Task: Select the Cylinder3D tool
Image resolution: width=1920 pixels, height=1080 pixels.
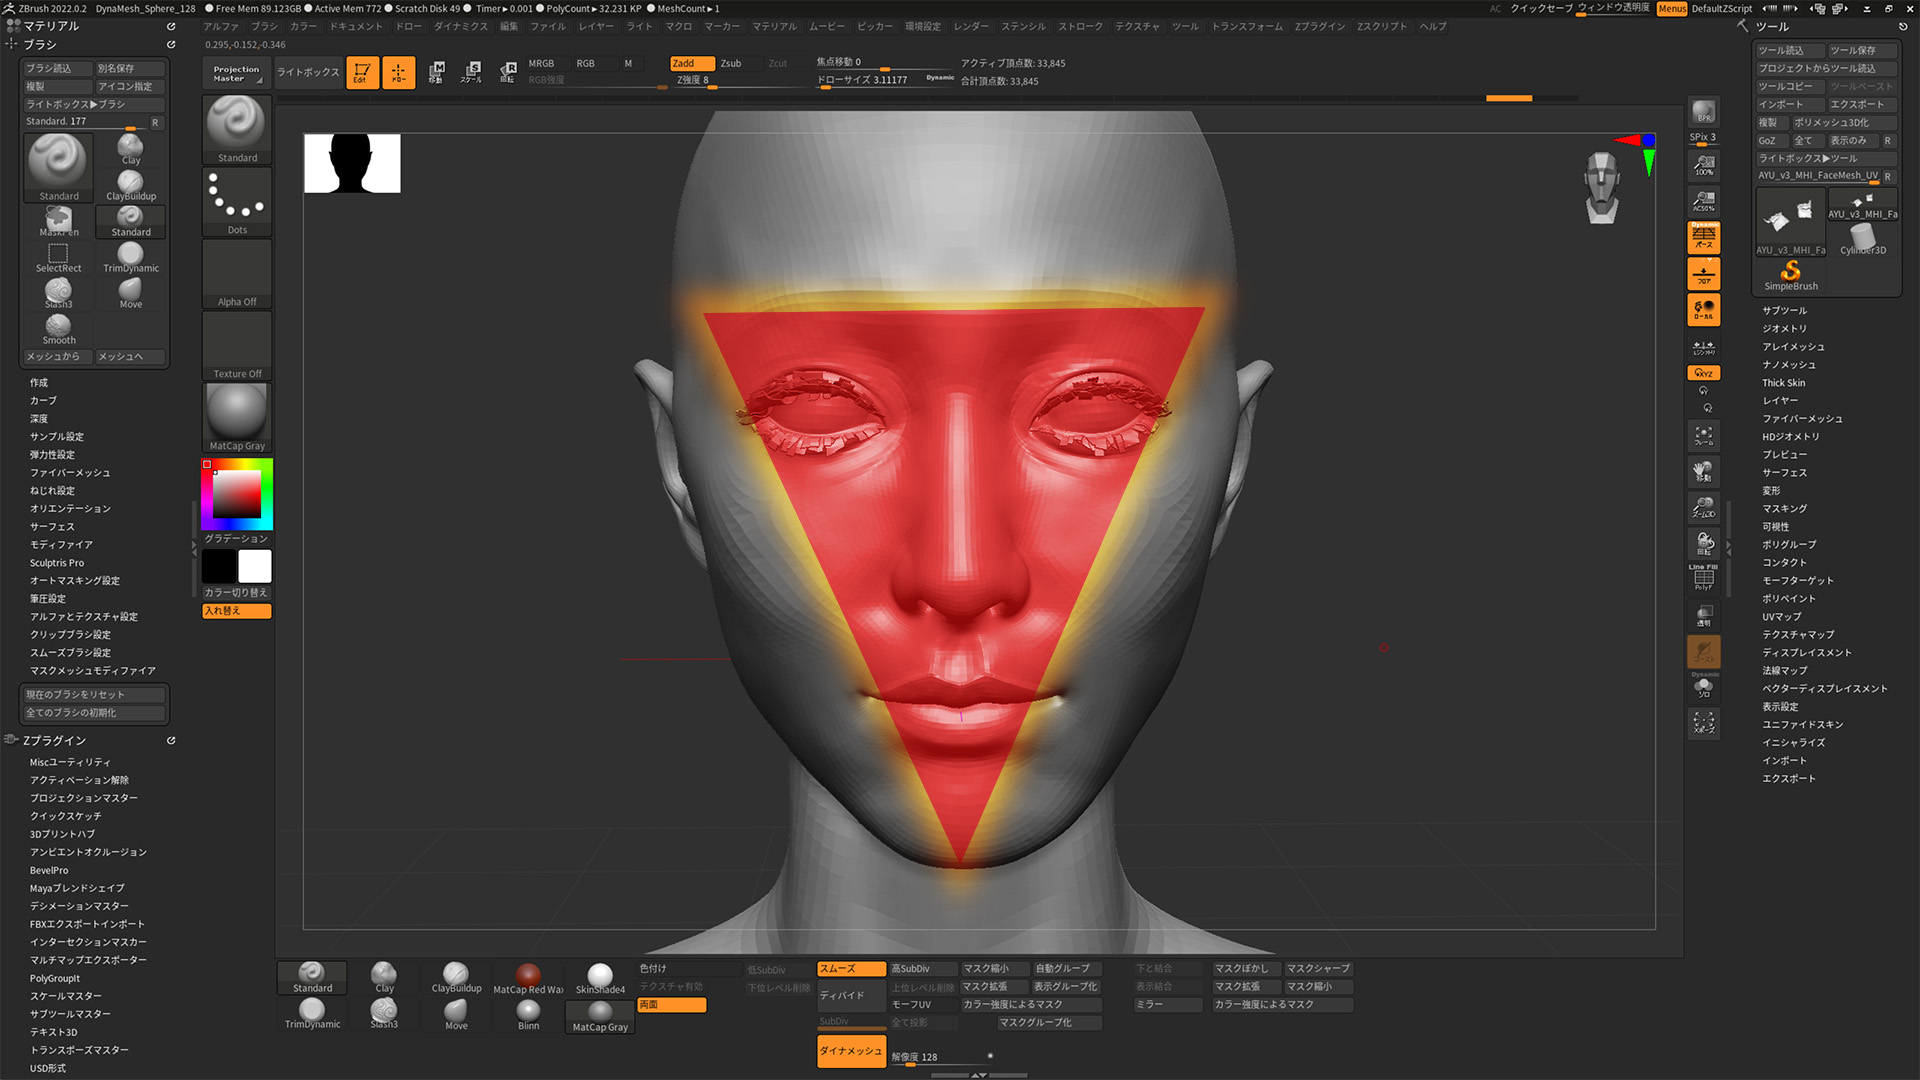Action: coord(1863,239)
